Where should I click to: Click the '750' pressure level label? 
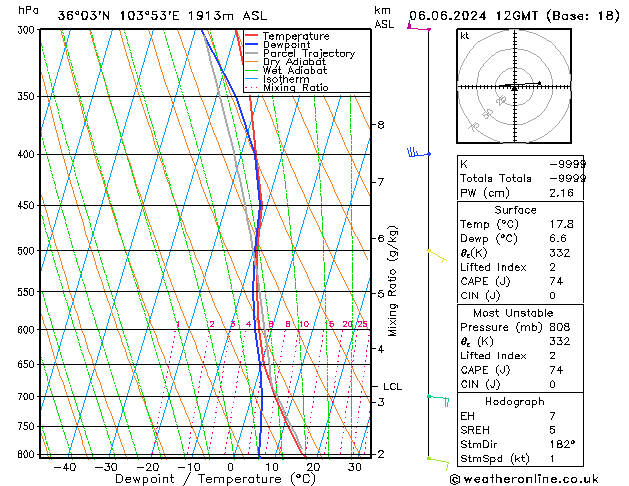28,427
